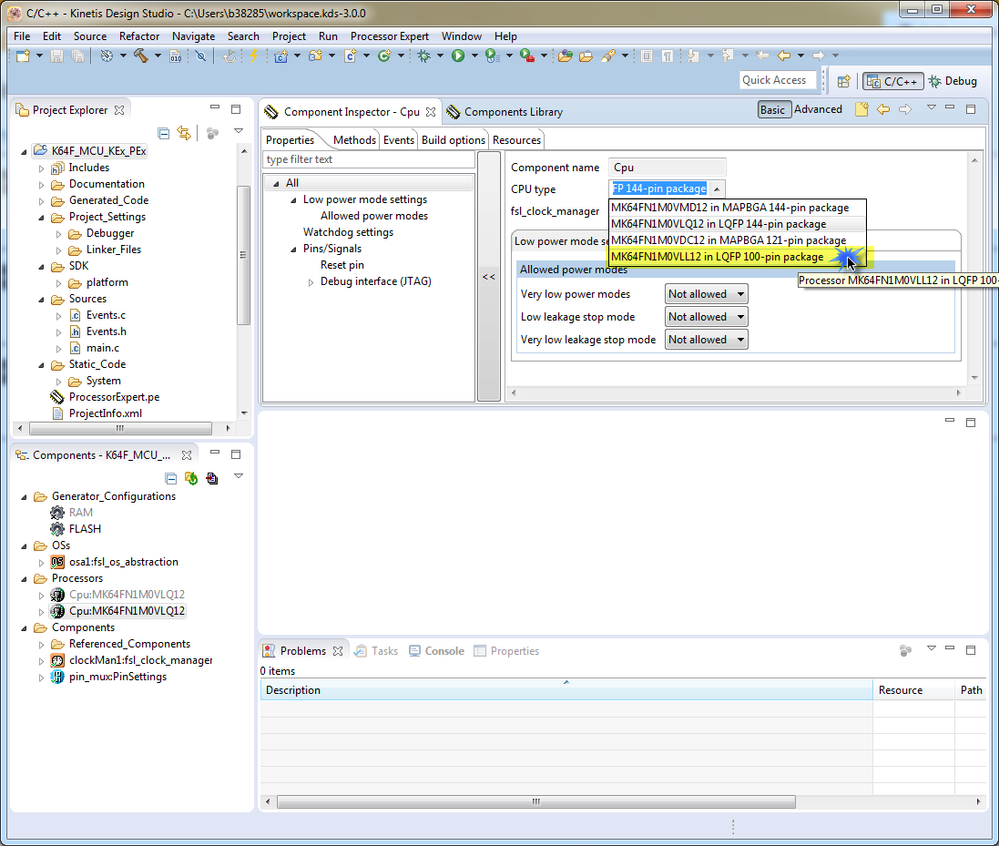Open the Processor Expert menu
The height and width of the screenshot is (846, 999).
(x=389, y=36)
